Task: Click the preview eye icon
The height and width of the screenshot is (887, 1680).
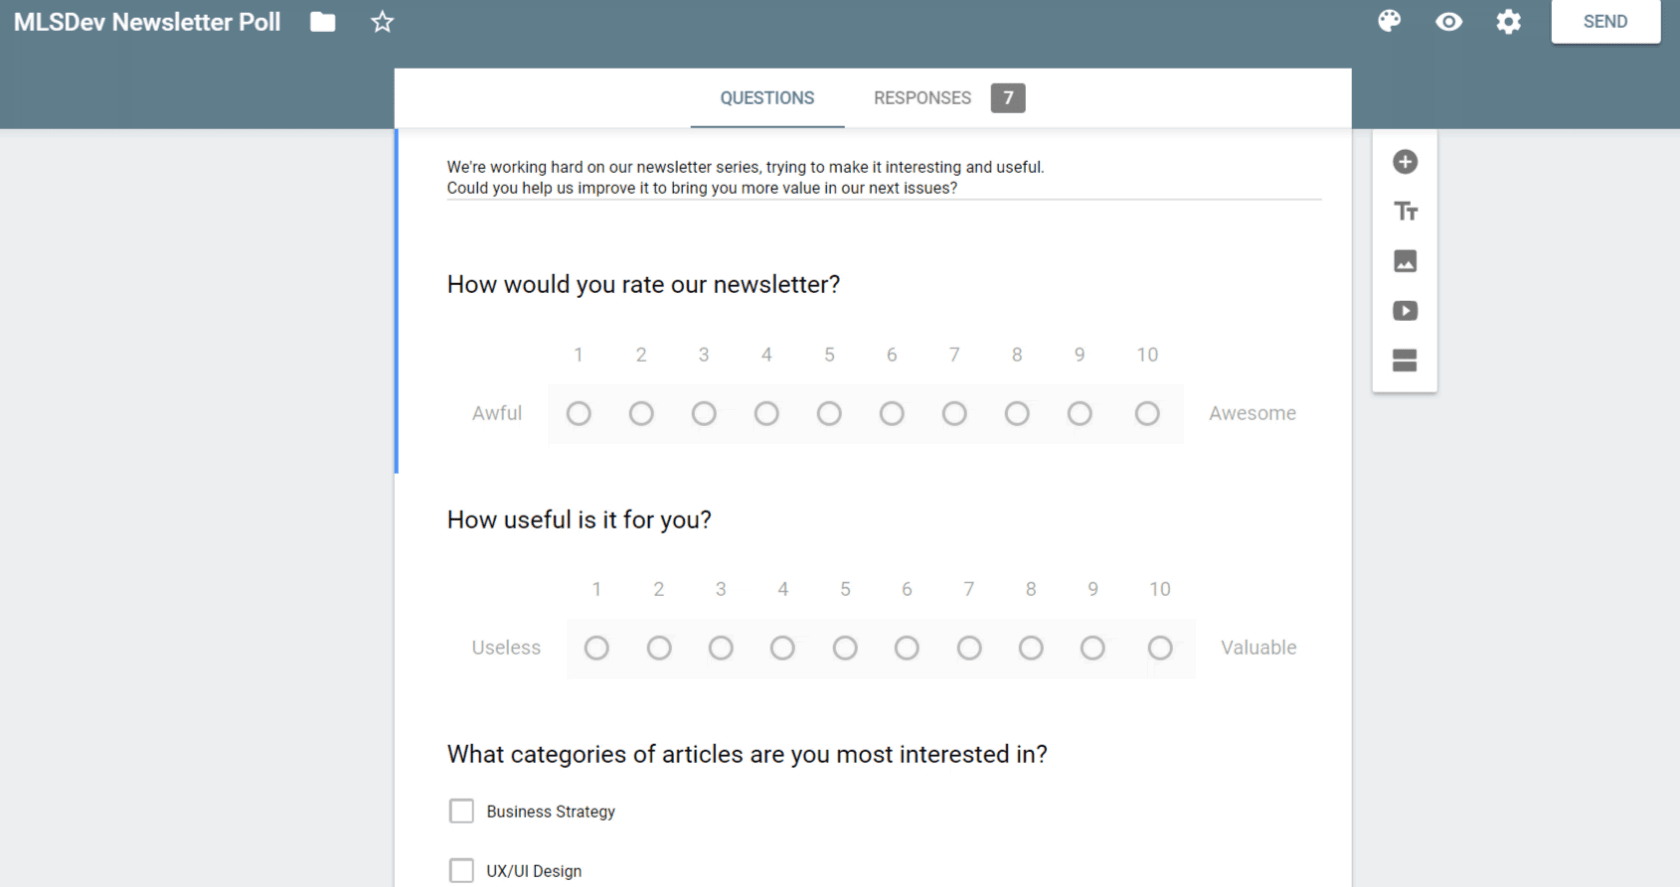Action: coord(1449,21)
